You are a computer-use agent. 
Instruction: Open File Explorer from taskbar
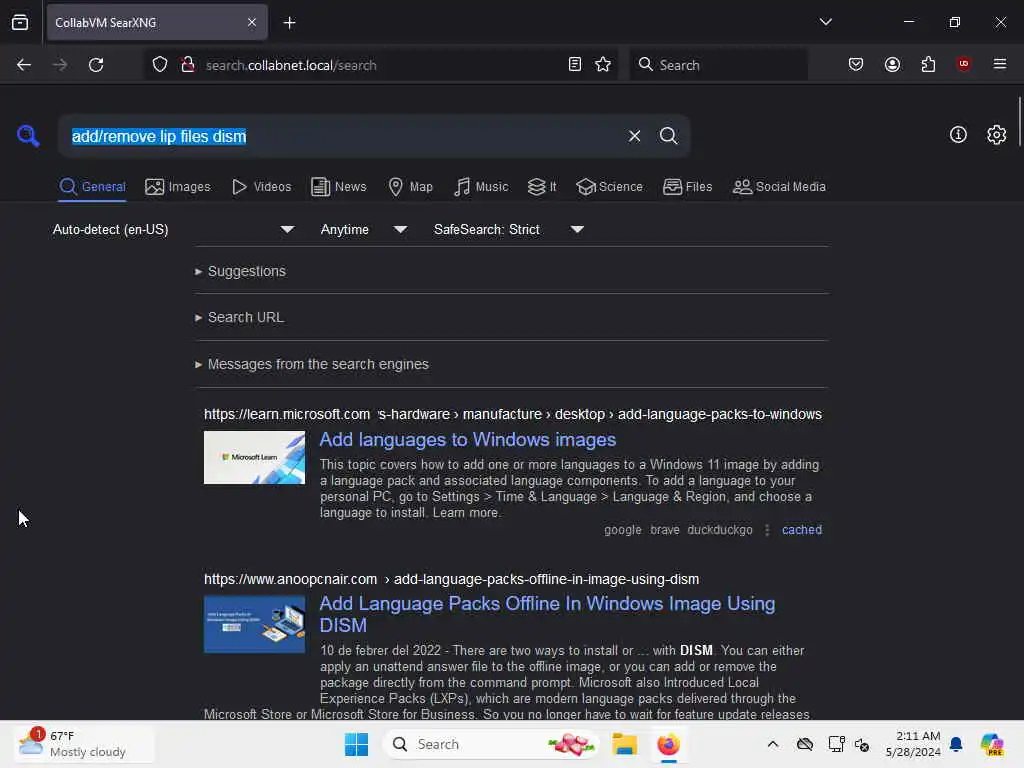click(624, 744)
